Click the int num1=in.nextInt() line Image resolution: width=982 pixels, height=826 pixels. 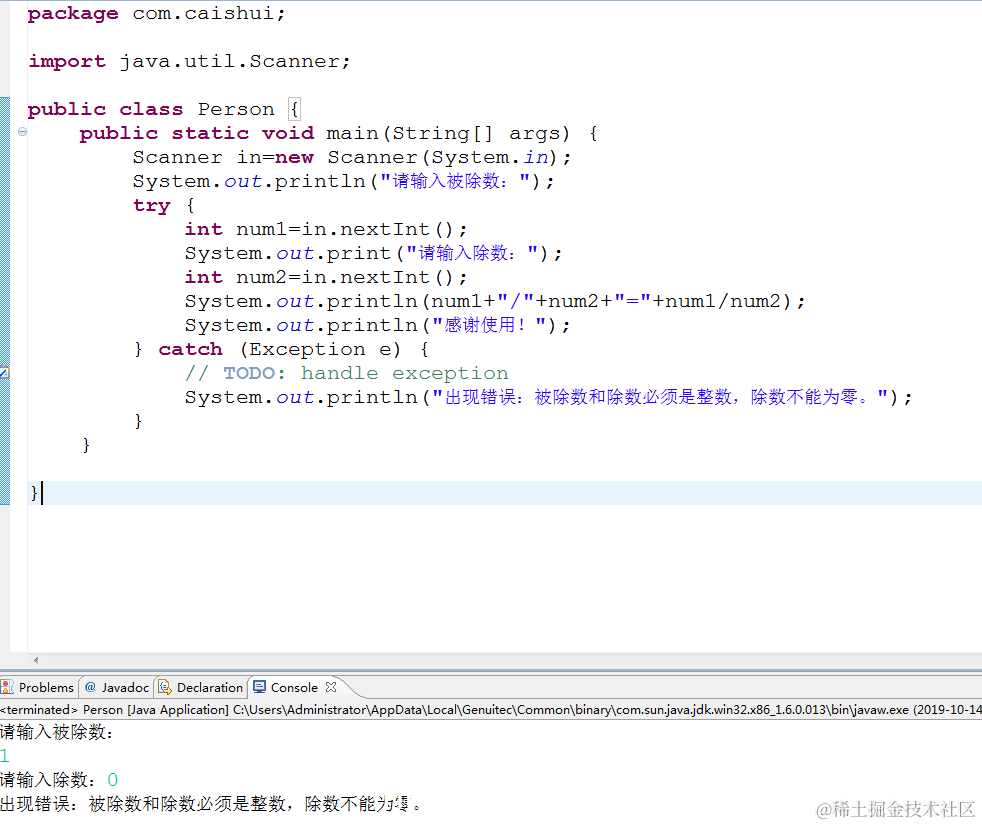pos(326,229)
